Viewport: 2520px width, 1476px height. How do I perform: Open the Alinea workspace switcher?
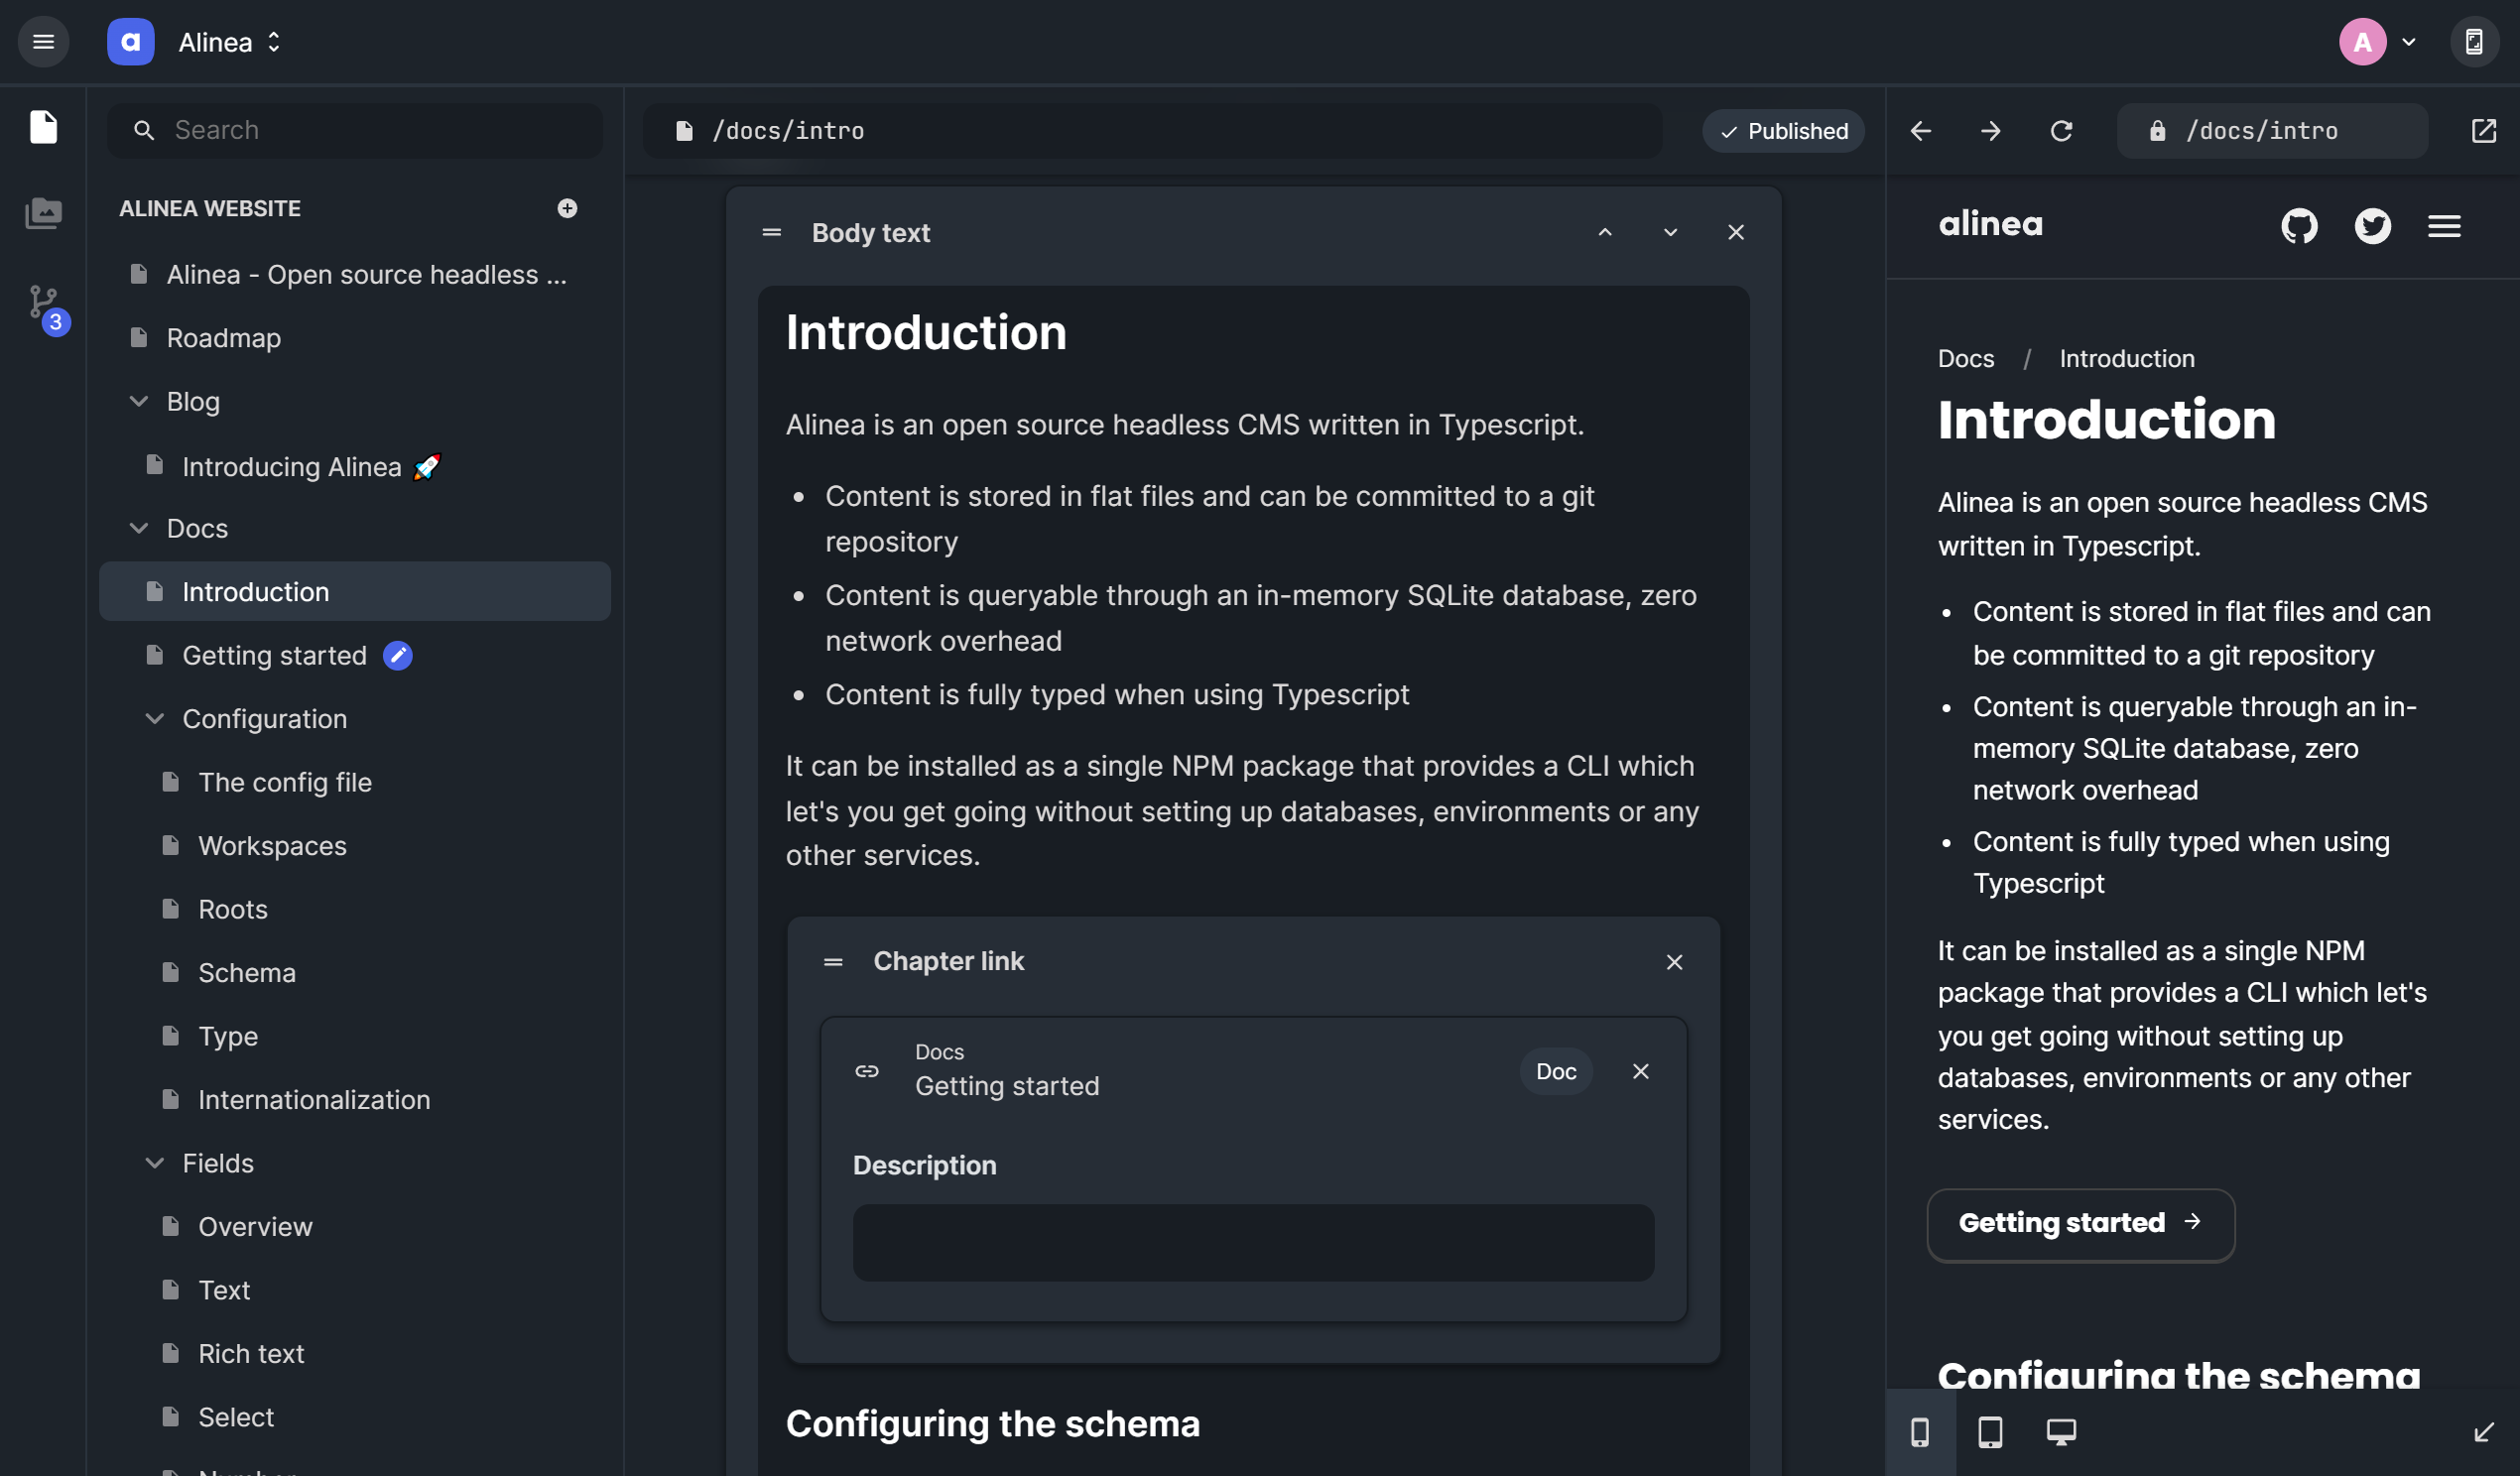pyautogui.click(x=230, y=42)
